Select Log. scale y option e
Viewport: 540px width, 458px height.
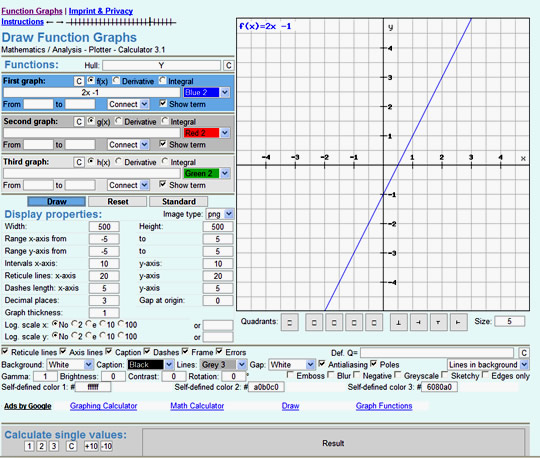click(89, 335)
